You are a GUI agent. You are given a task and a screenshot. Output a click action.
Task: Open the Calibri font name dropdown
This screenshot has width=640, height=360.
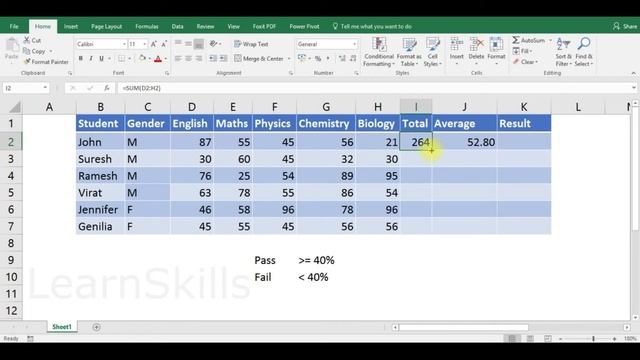[x=124, y=44]
